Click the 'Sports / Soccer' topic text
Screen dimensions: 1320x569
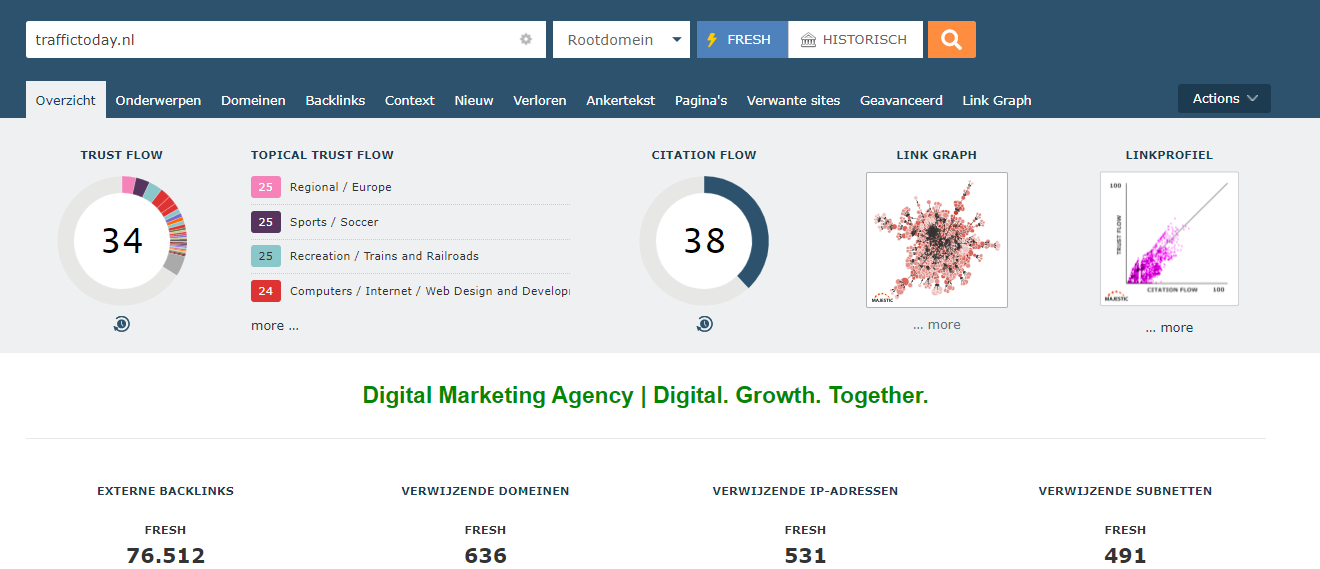tap(334, 222)
